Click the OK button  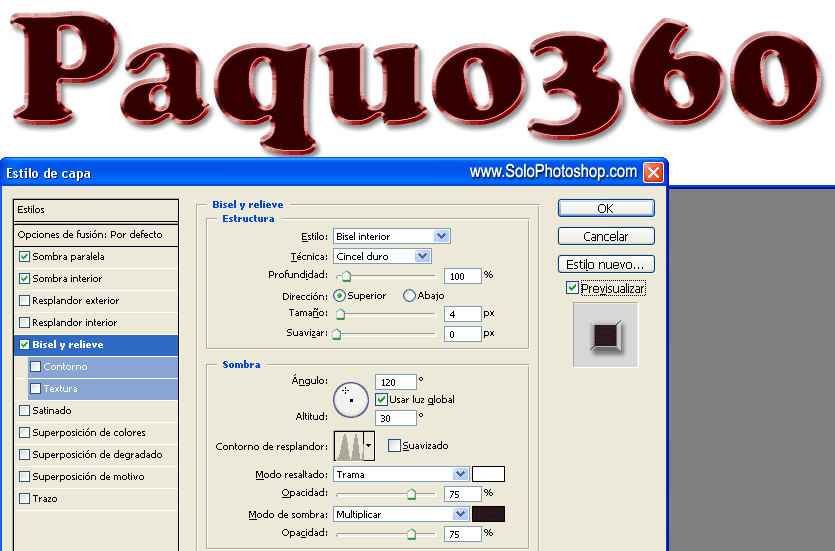[x=606, y=208]
